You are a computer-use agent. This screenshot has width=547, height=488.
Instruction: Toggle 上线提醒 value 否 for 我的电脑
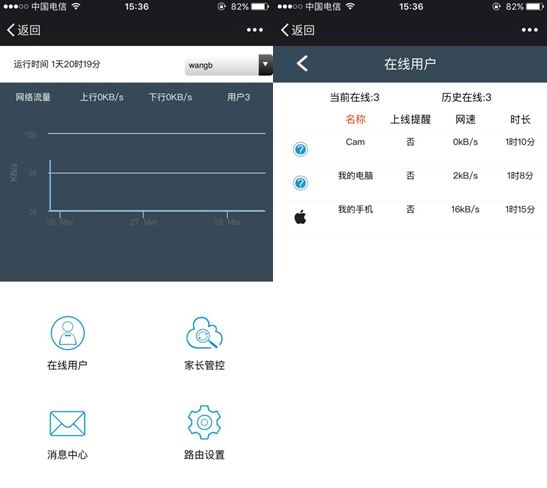[410, 175]
